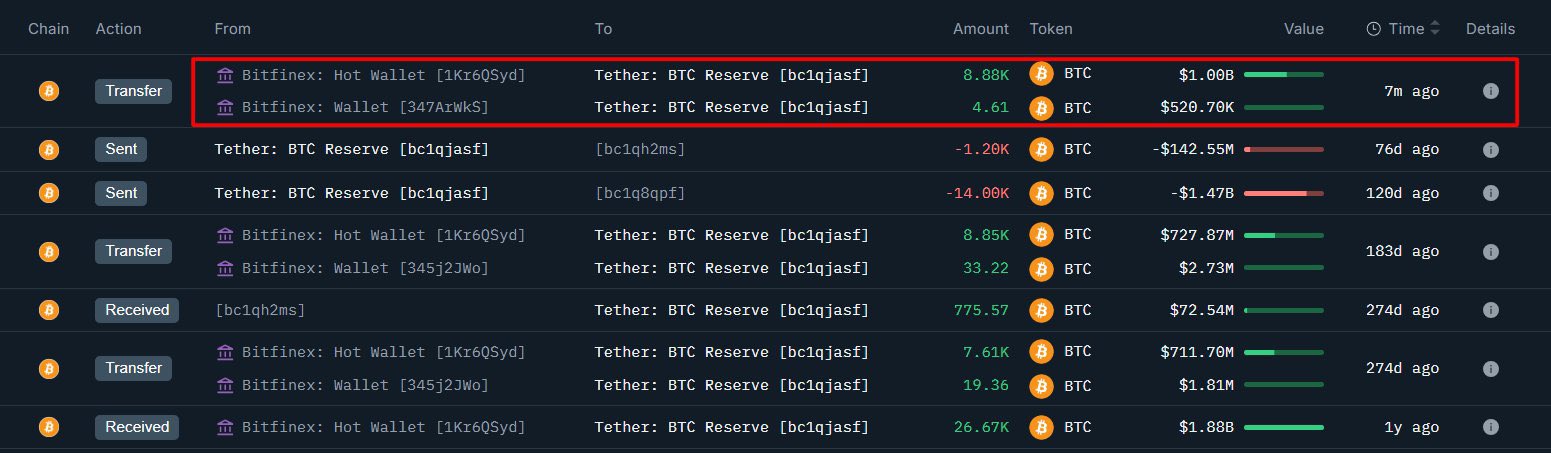The width and height of the screenshot is (1551, 453).
Task: Open info icon for the 120d ago transaction
Action: [x=1490, y=193]
